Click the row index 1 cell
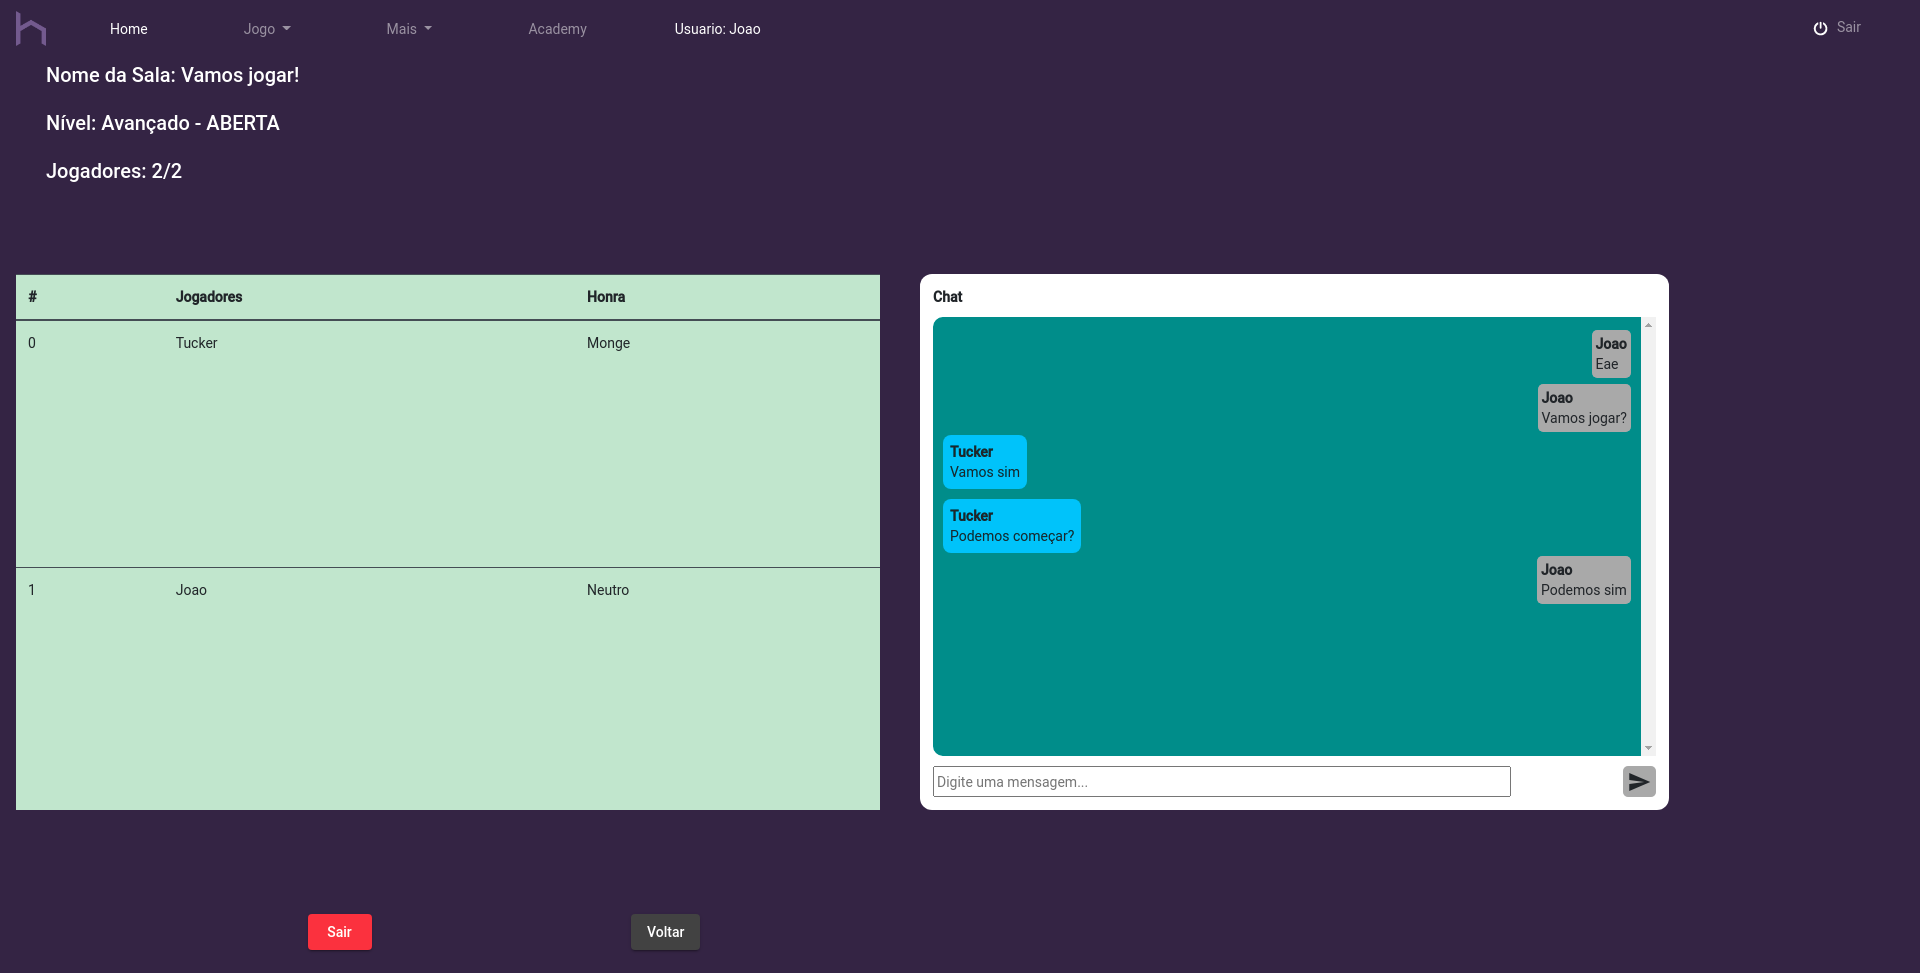The height and width of the screenshot is (973, 1920). (32, 590)
